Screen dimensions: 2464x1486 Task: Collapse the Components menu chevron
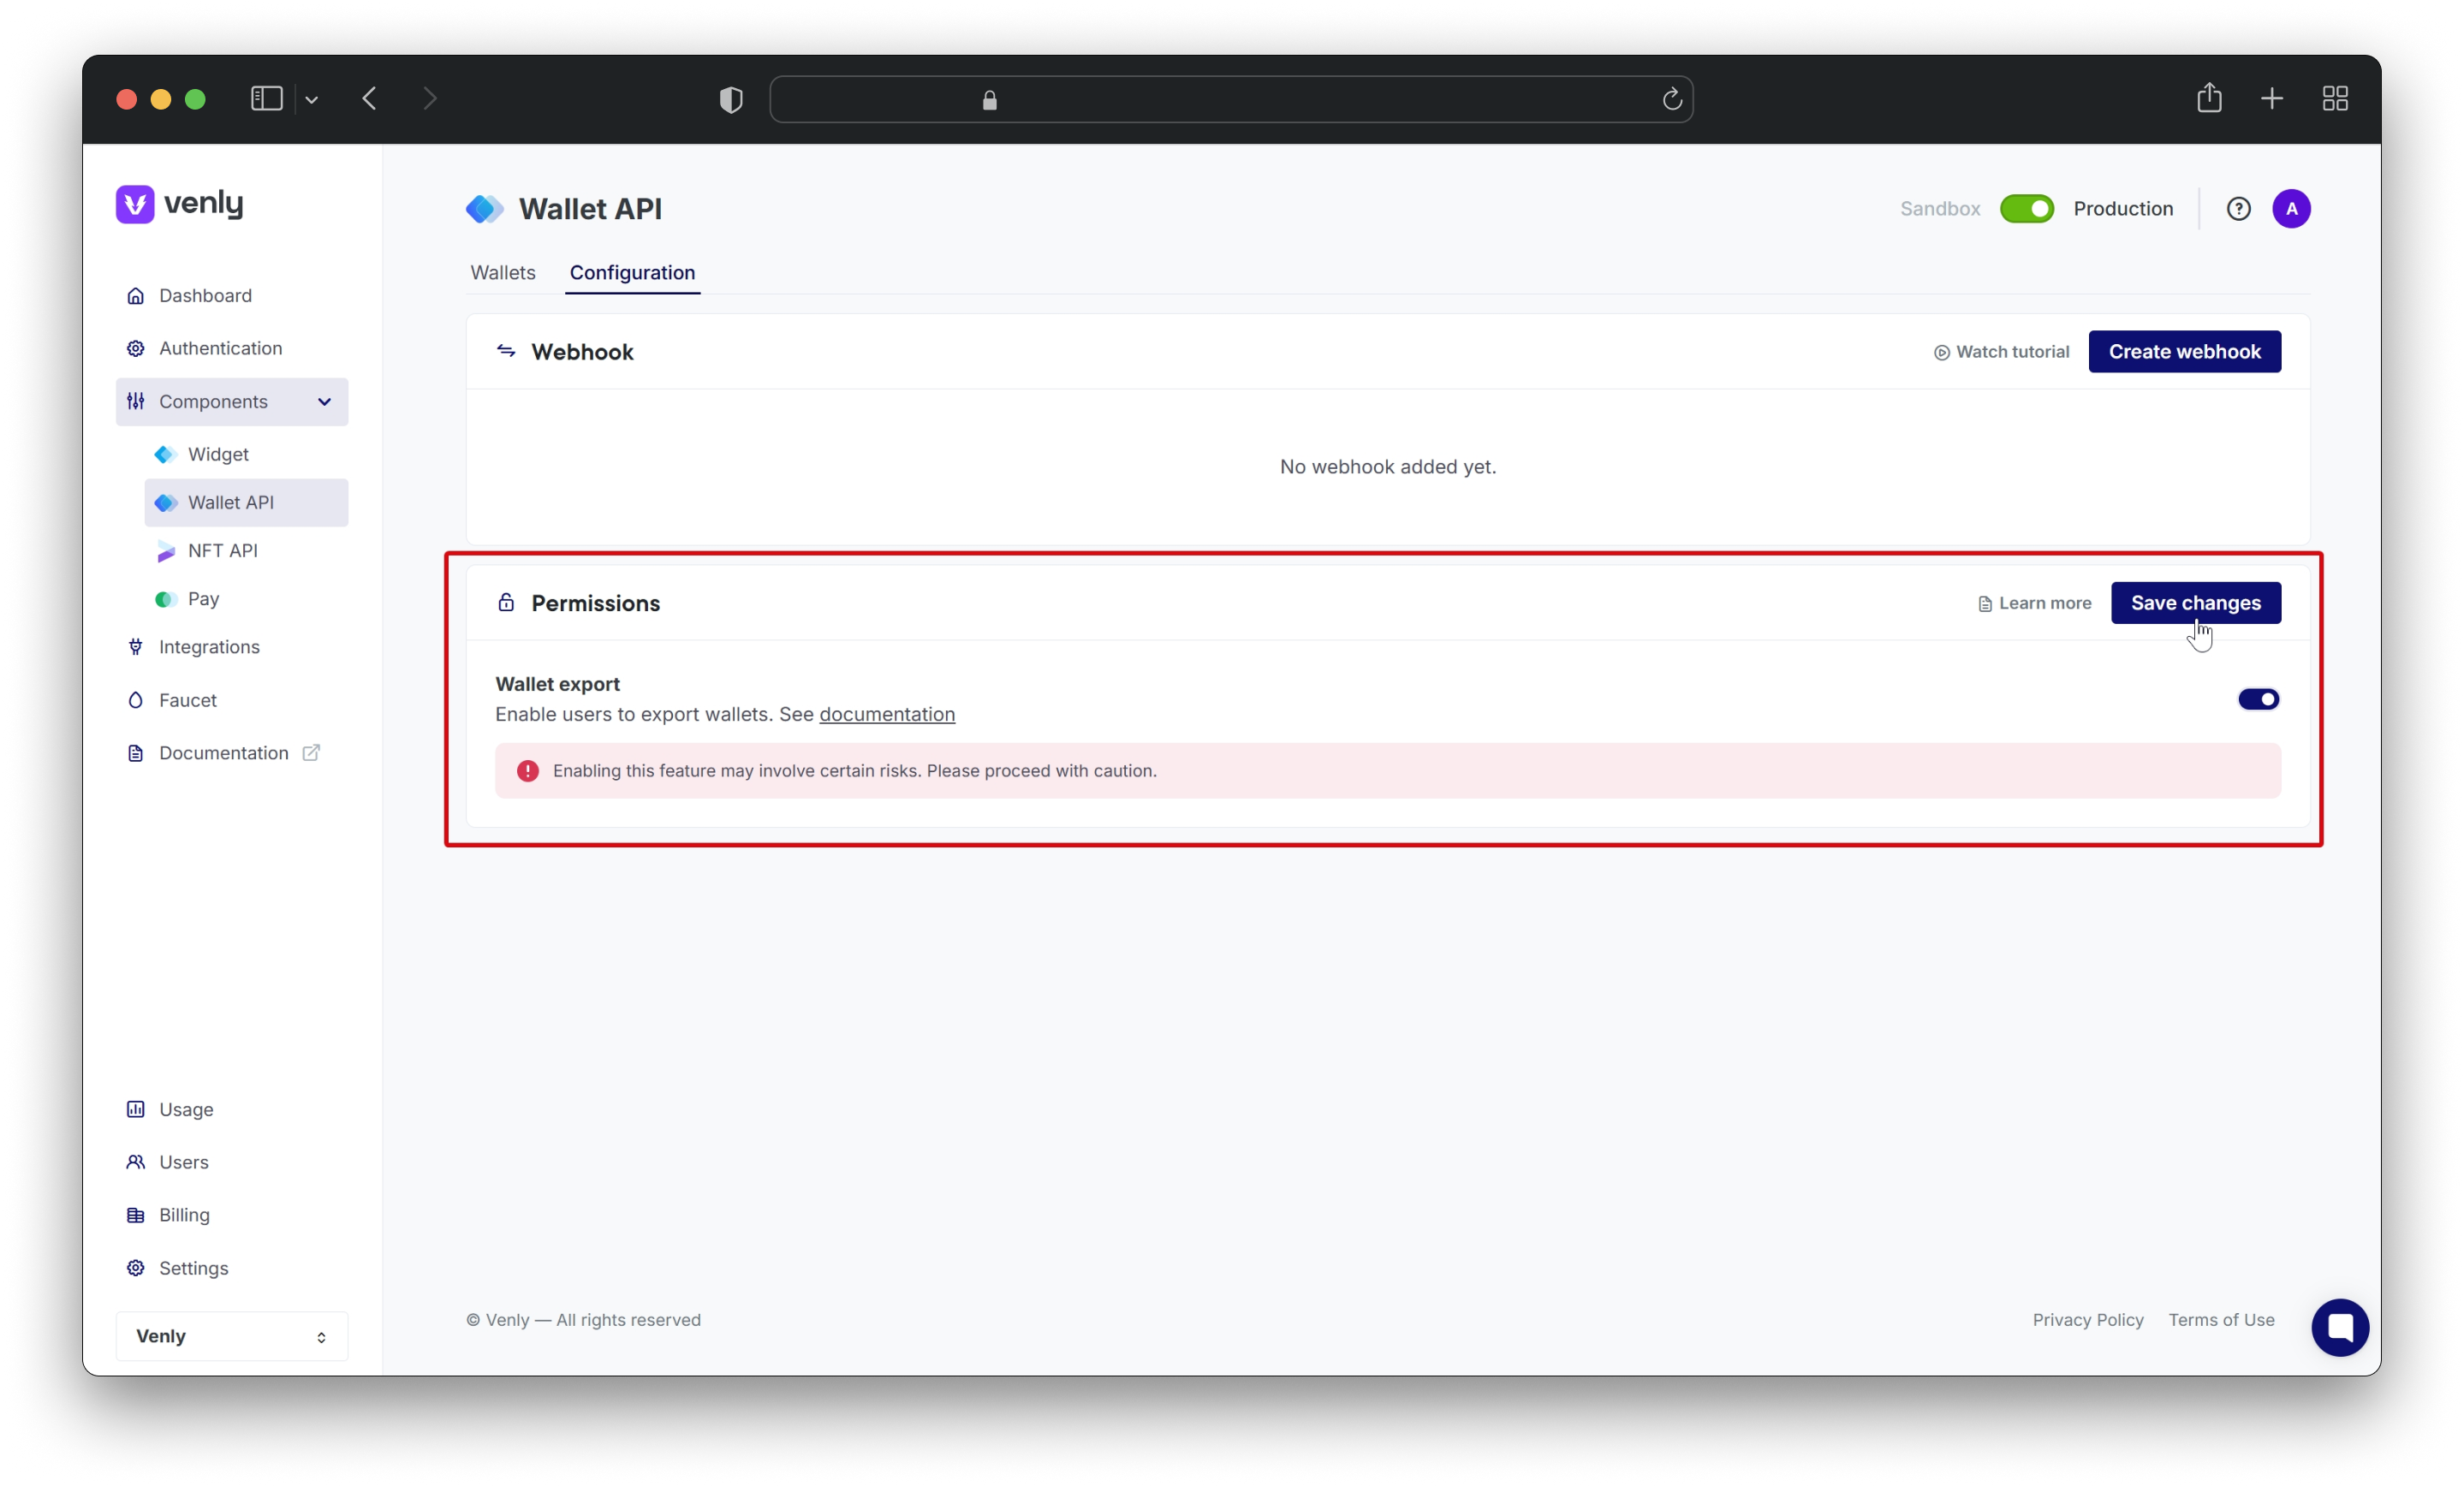point(324,402)
